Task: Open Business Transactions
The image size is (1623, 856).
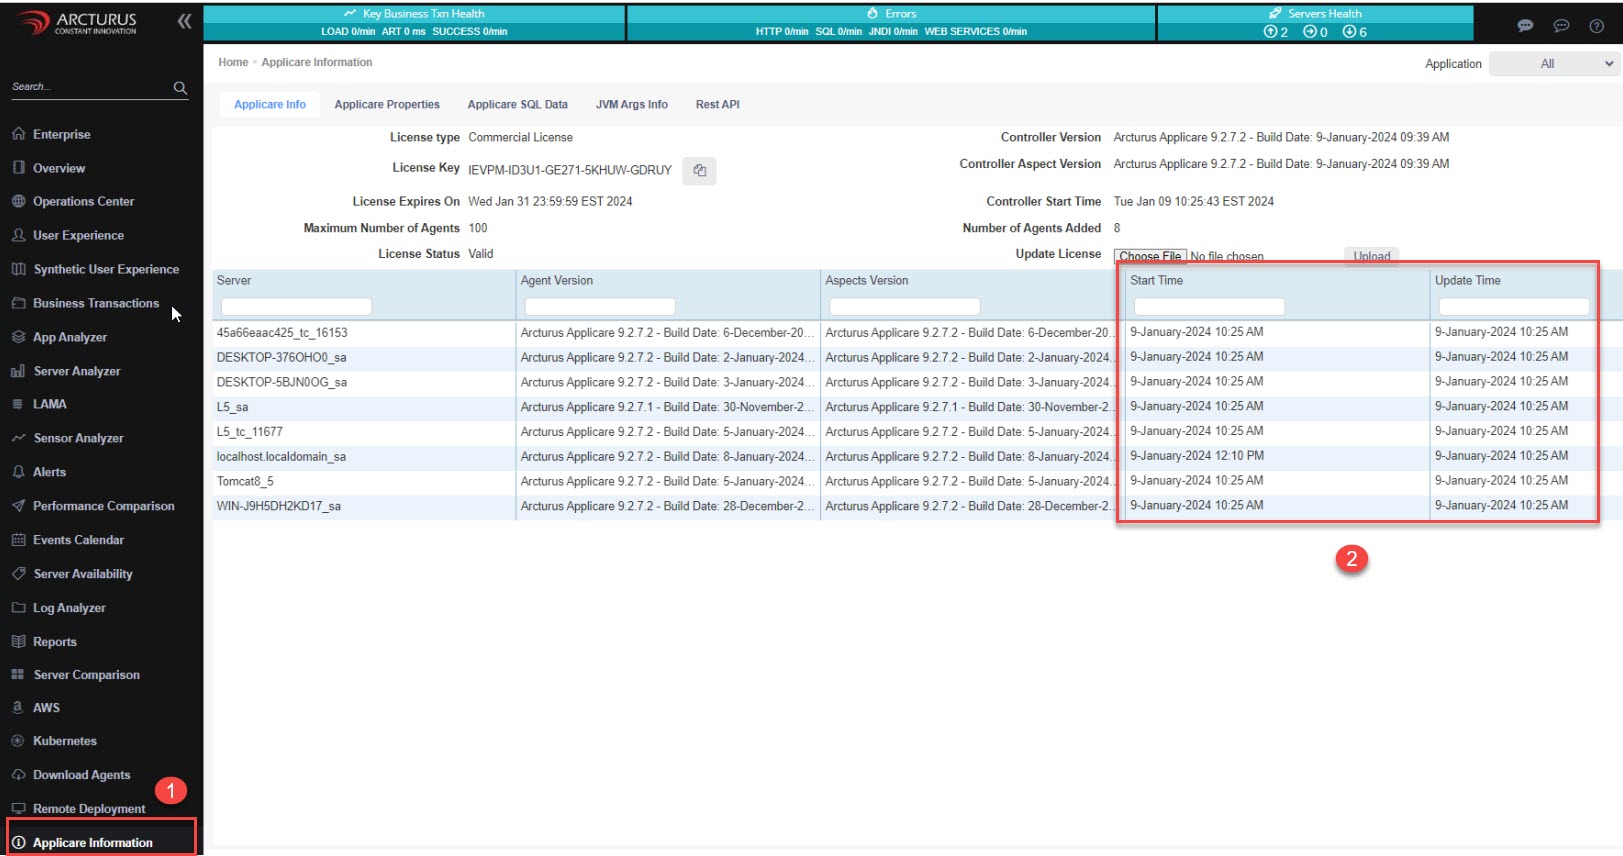Action: pos(96,303)
